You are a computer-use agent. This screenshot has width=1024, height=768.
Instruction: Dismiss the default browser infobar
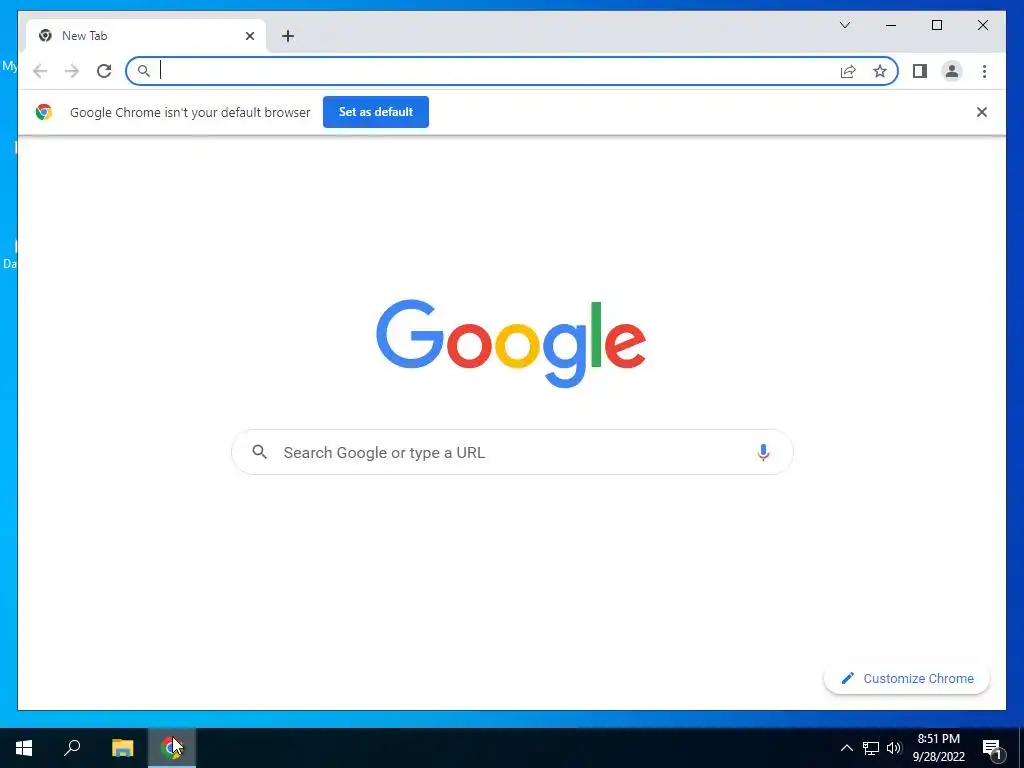coord(982,112)
